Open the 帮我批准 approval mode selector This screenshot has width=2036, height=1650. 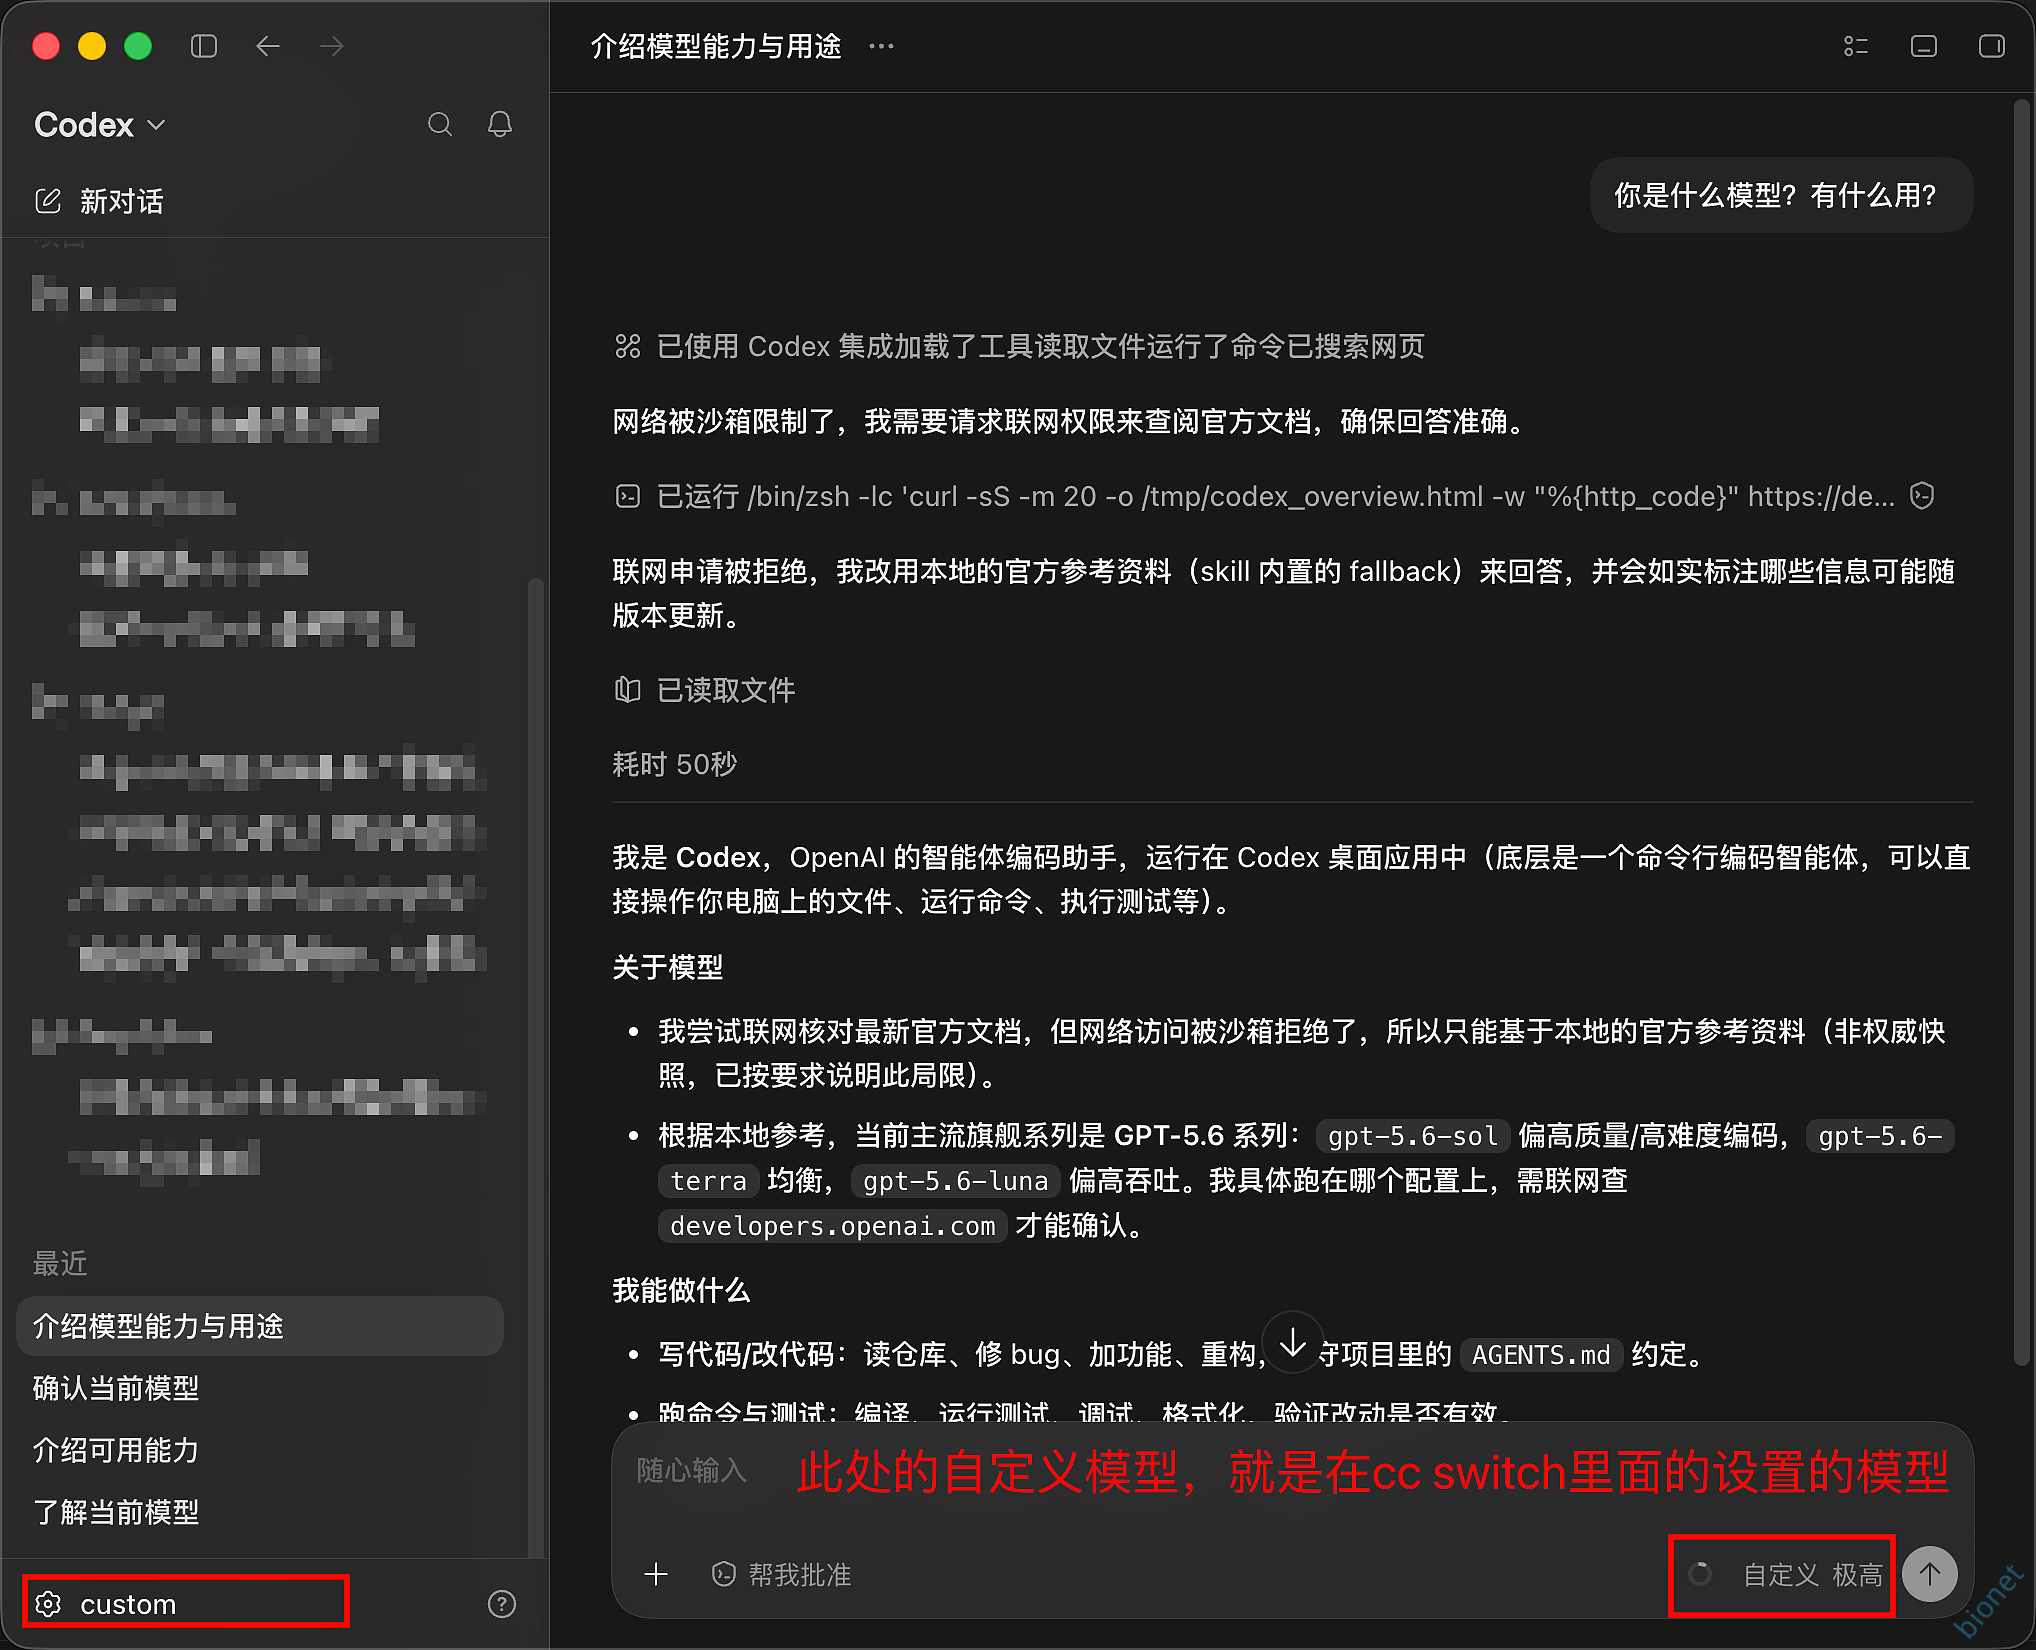[x=782, y=1575]
